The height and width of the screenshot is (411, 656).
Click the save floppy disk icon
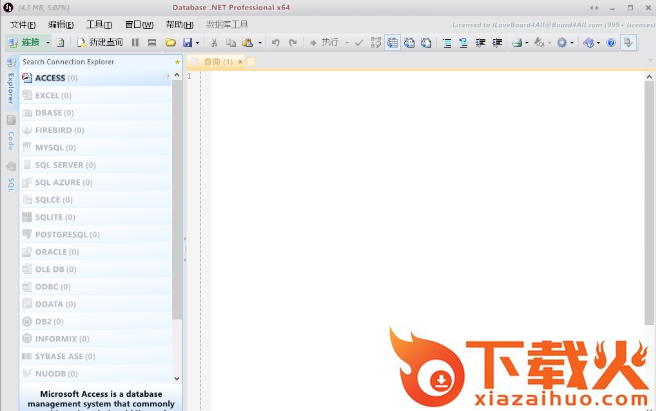(x=186, y=43)
